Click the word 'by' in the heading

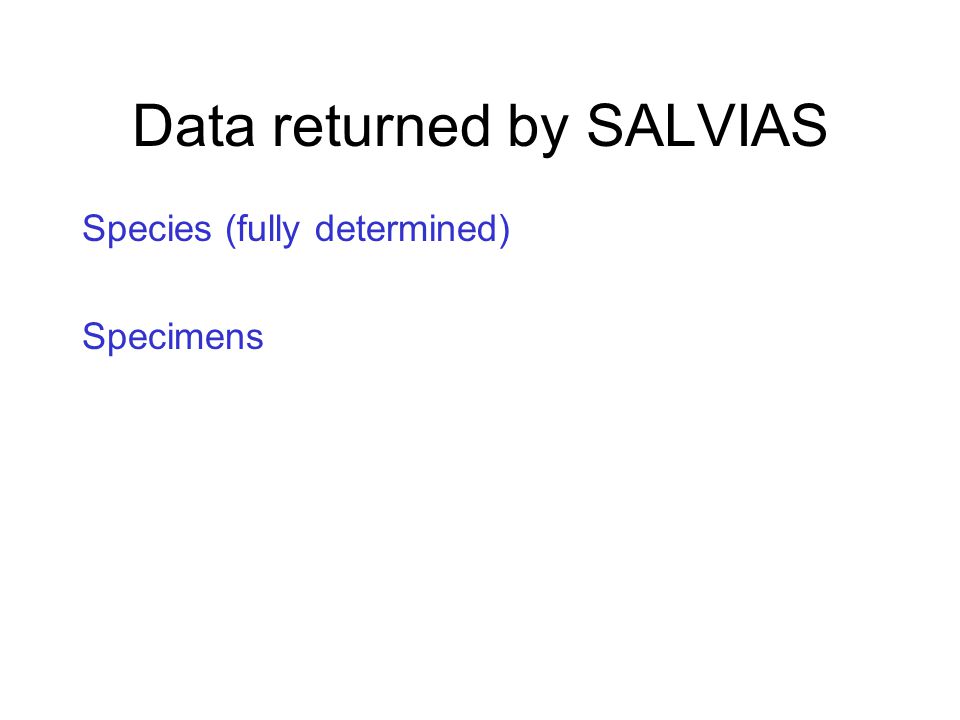coord(539,129)
